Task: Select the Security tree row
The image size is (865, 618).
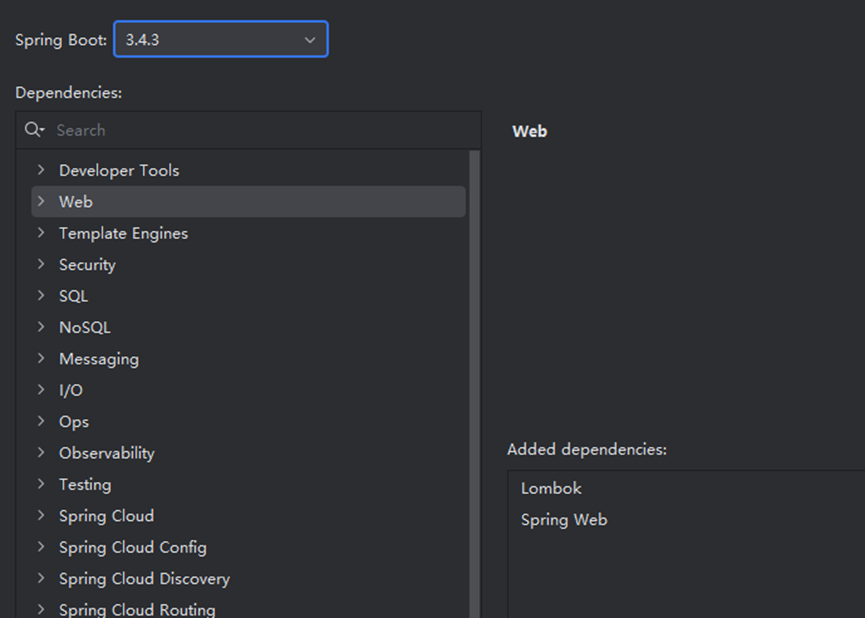Action: (248, 264)
